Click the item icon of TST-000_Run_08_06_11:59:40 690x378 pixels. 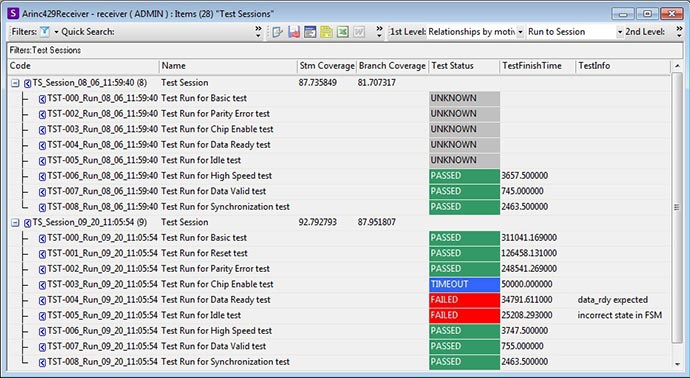42,99
